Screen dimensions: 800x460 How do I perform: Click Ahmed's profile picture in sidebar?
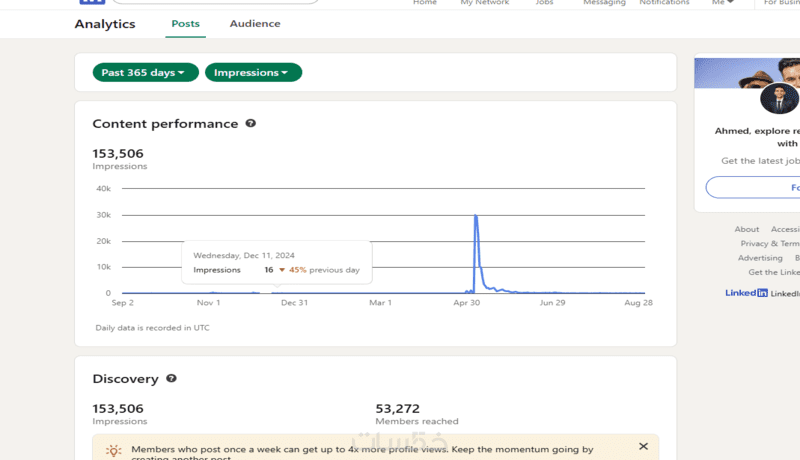pyautogui.click(x=779, y=99)
